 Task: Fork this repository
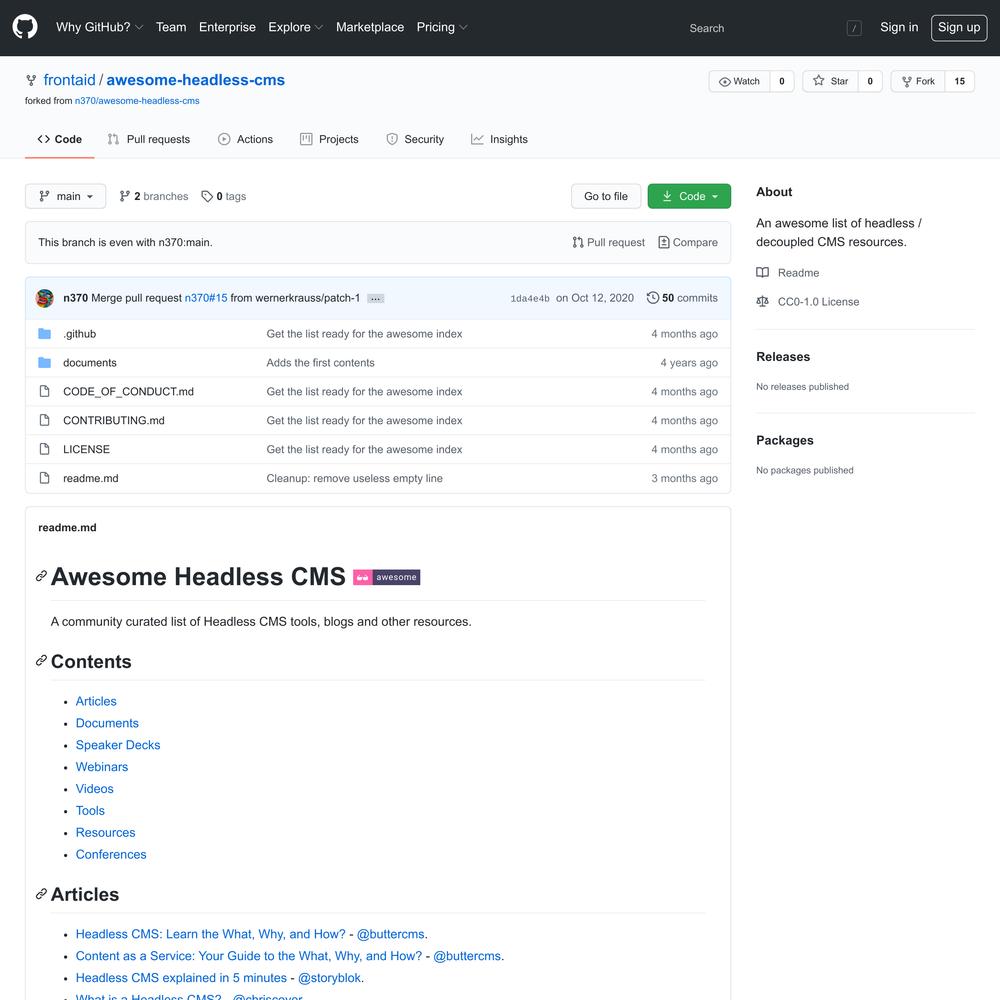918,81
